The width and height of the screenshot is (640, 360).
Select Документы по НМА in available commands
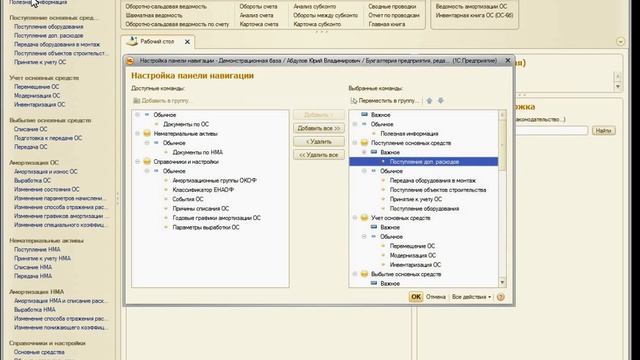198,152
